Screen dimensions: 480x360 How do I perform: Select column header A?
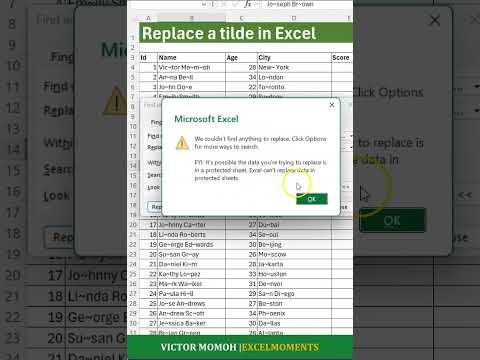coord(148,18)
